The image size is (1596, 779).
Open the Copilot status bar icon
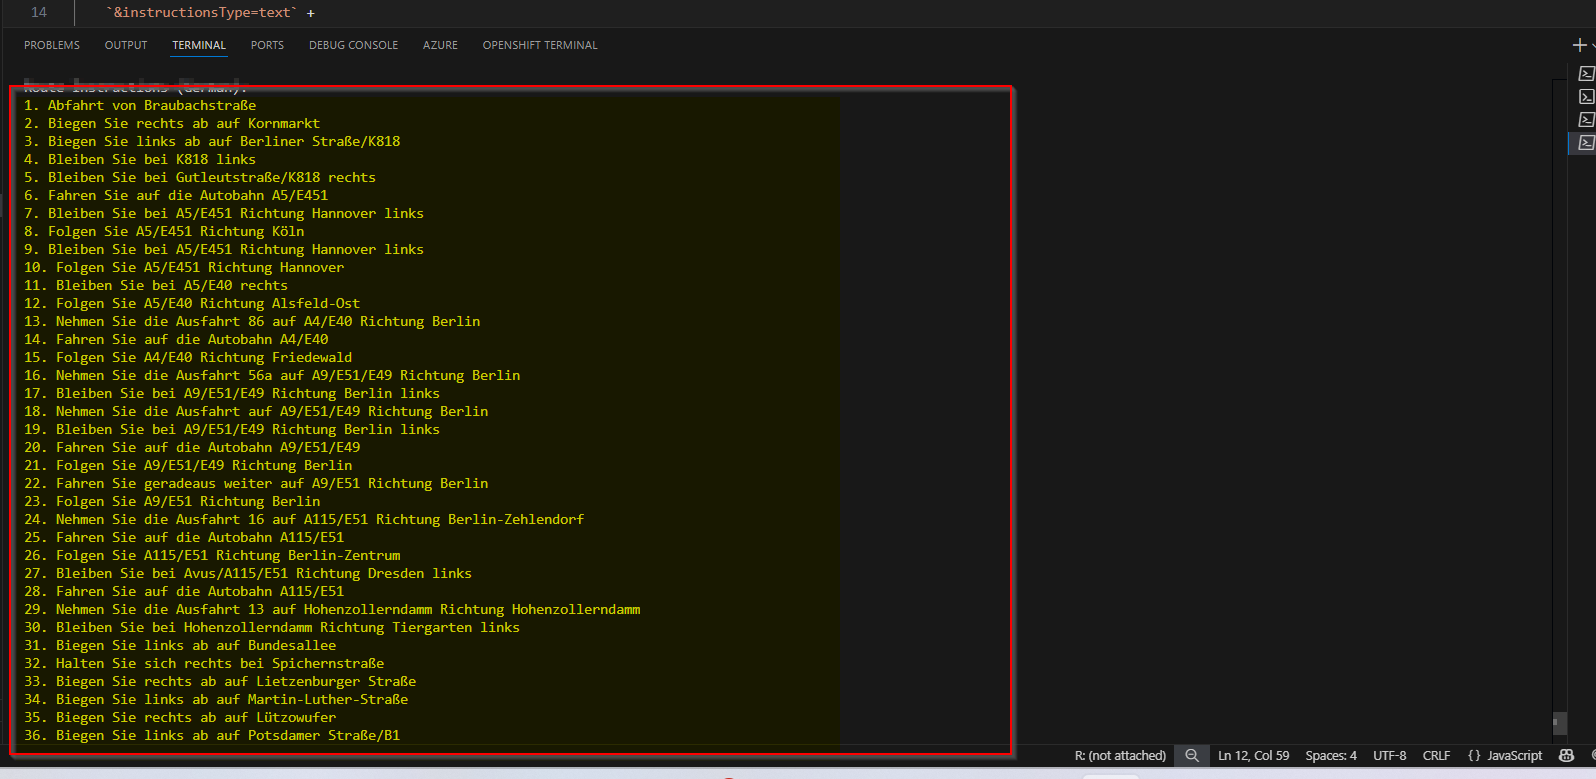point(1566,756)
